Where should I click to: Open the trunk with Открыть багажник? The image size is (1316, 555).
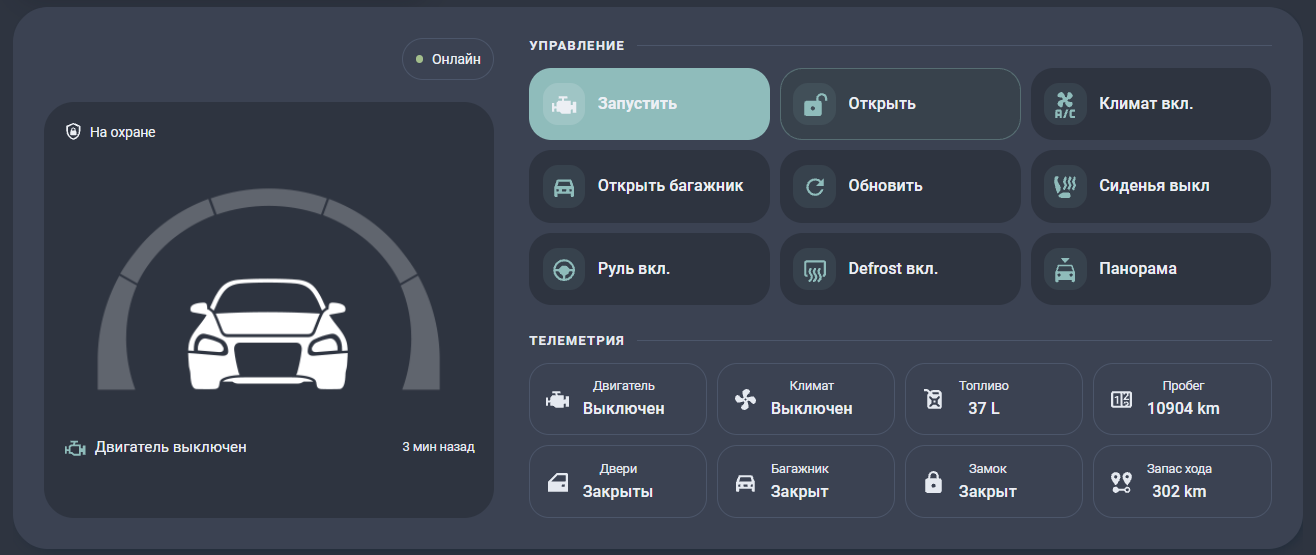point(649,186)
